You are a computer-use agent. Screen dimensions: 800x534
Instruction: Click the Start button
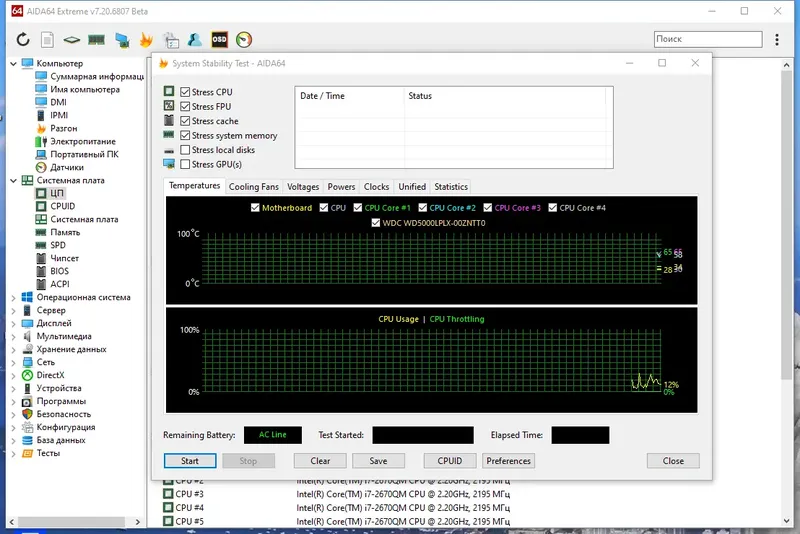[190, 461]
